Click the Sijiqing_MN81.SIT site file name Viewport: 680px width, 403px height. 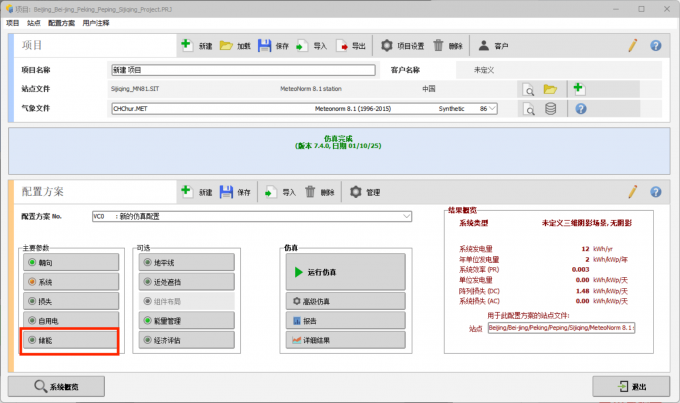pyautogui.click(x=135, y=89)
